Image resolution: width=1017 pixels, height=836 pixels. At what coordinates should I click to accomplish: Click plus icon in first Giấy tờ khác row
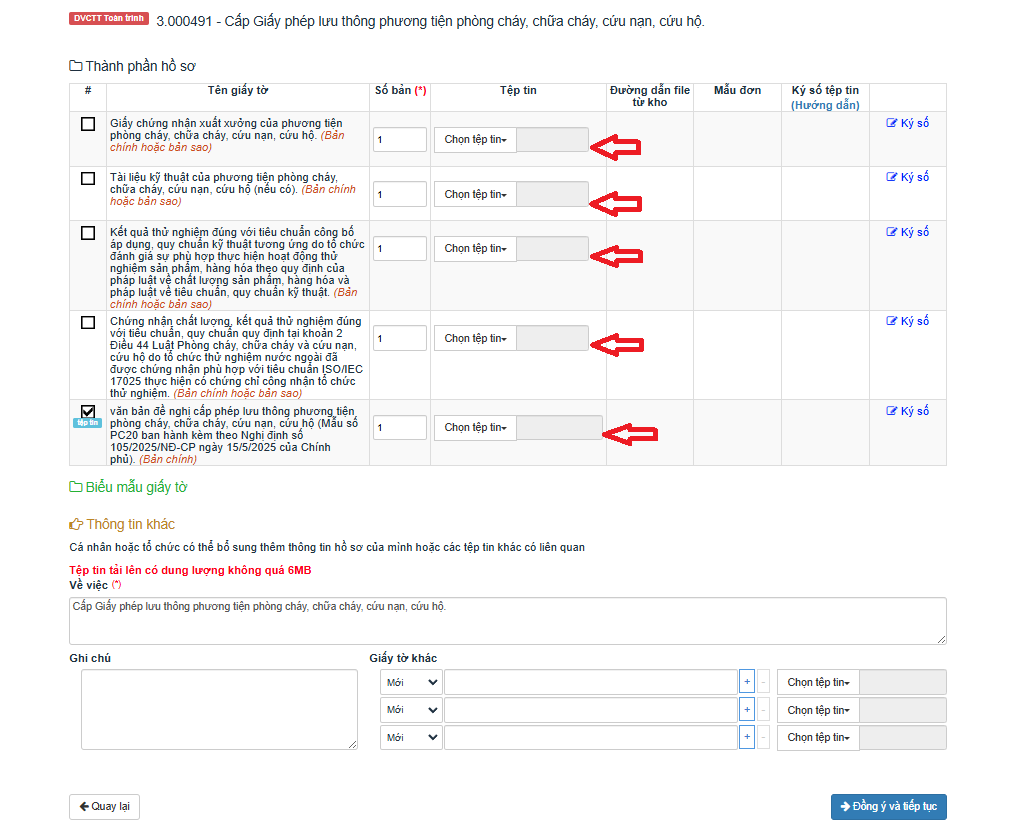point(746,682)
